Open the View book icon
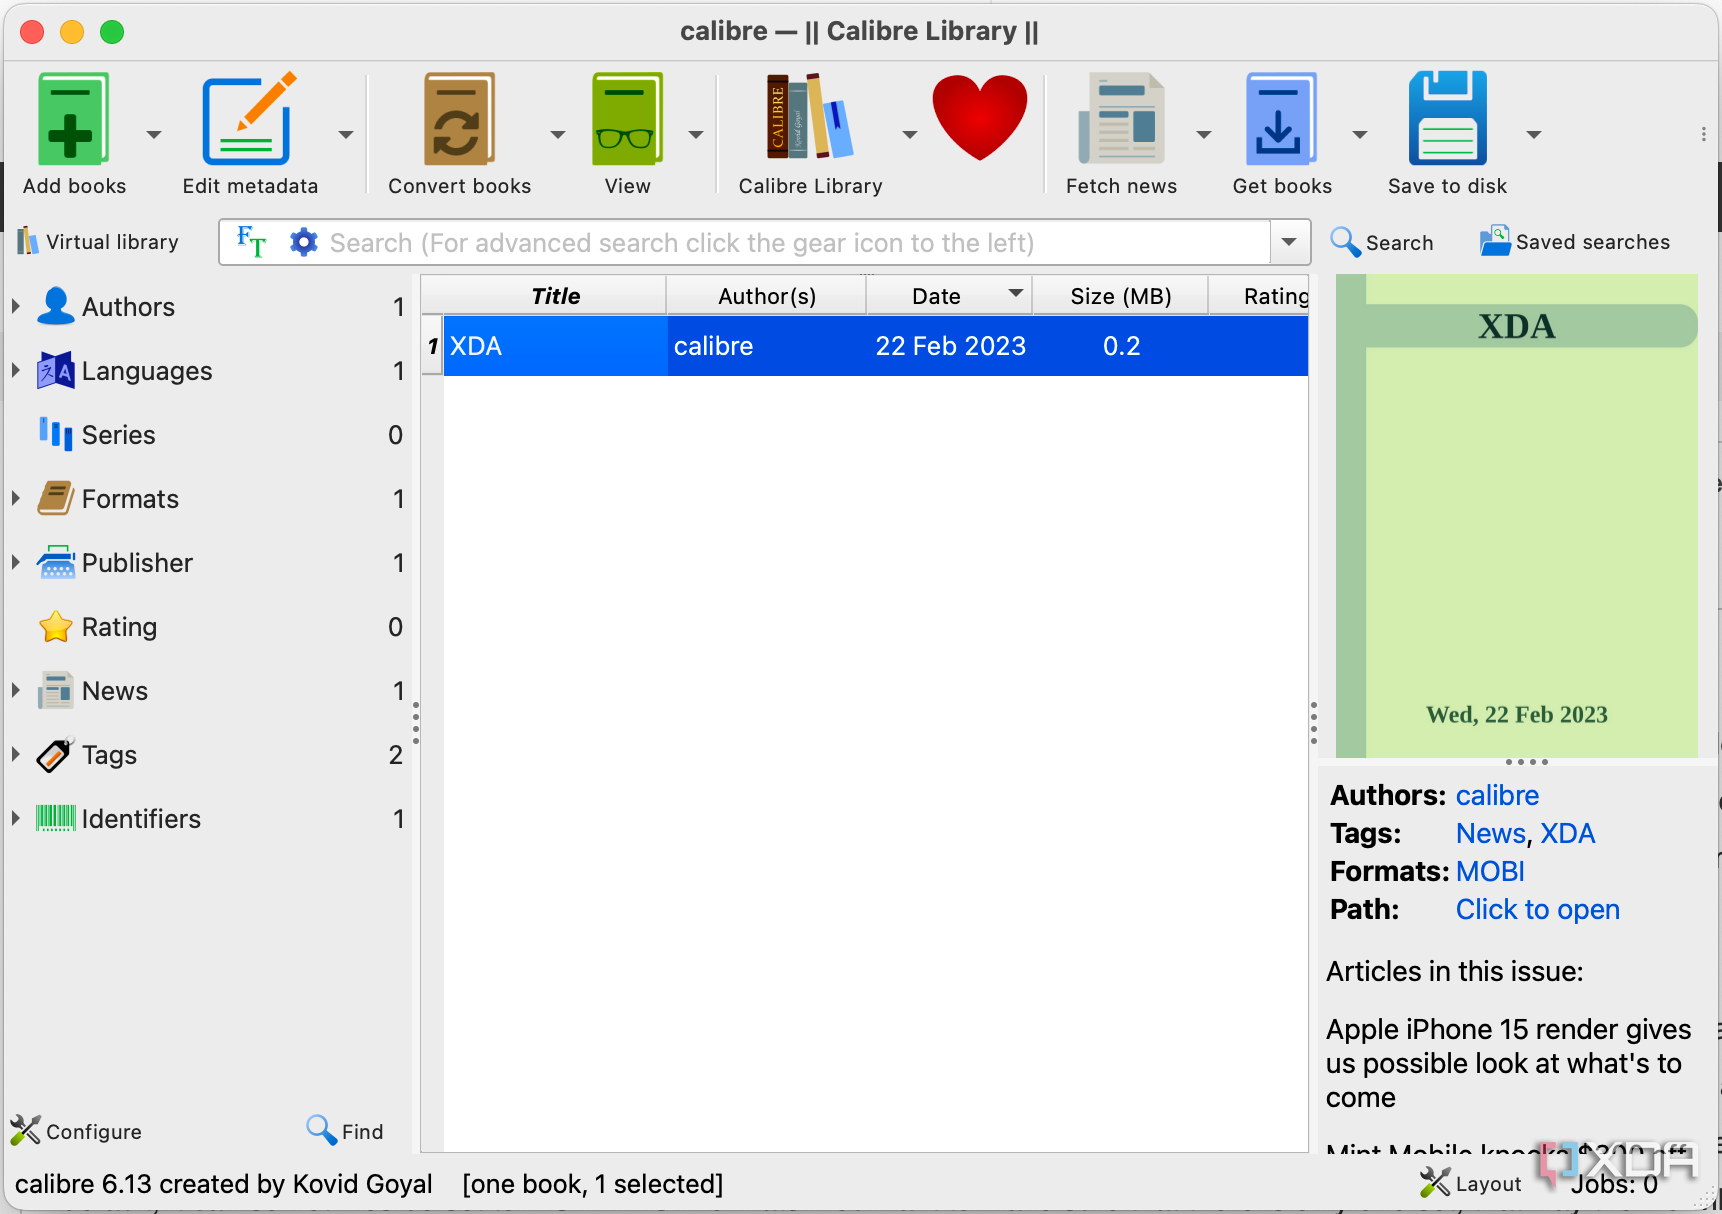 [x=627, y=118]
